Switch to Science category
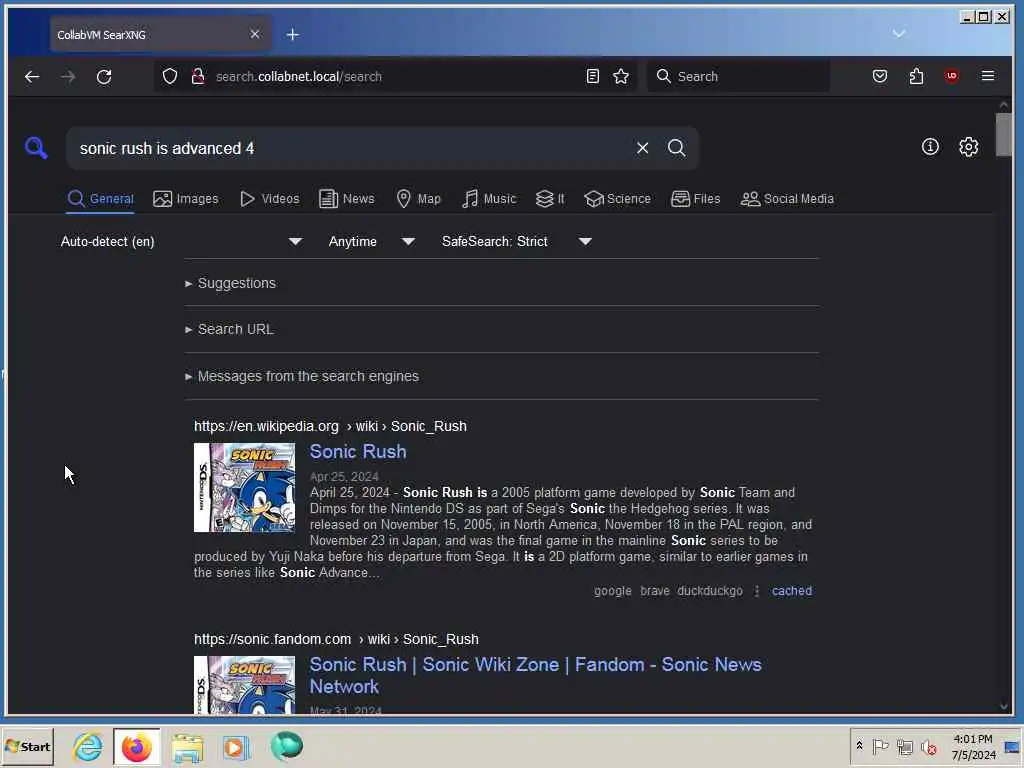1024x768 pixels. [x=617, y=199]
